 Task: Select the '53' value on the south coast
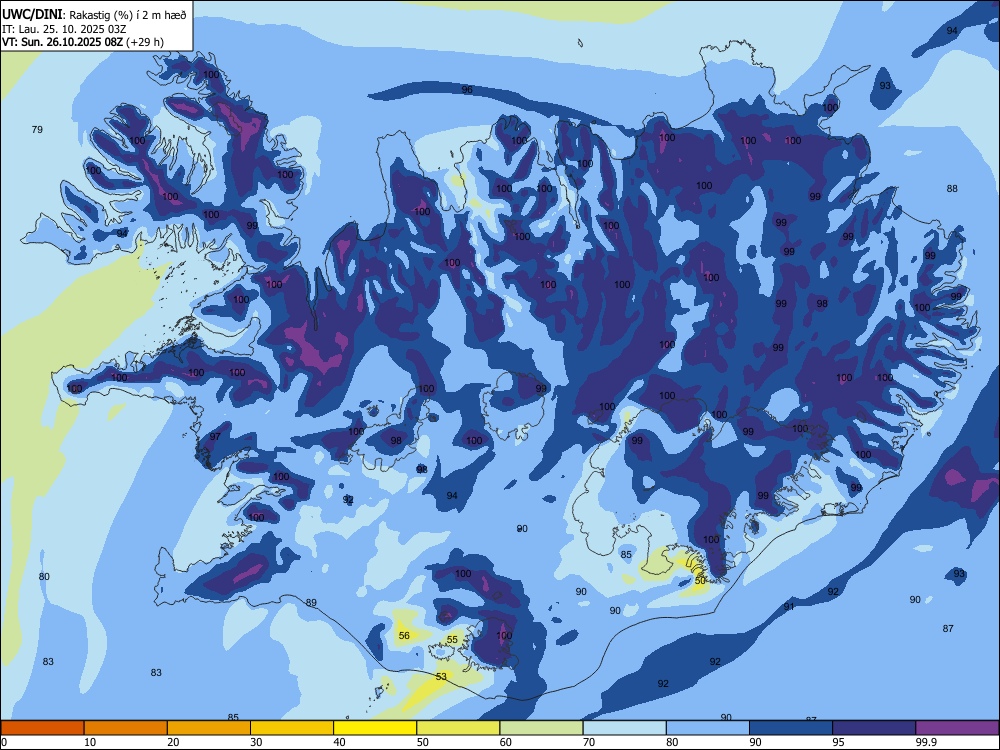click(441, 677)
